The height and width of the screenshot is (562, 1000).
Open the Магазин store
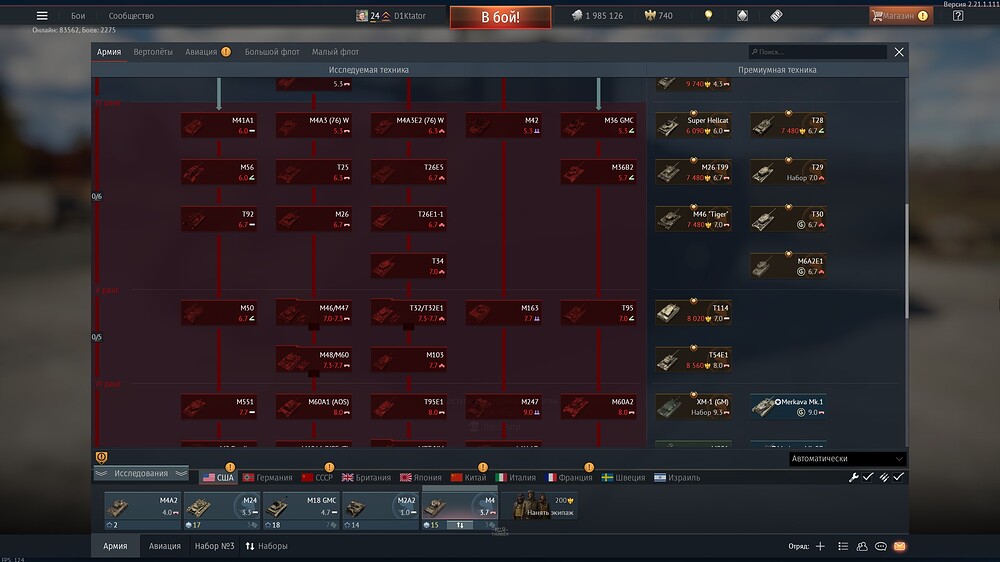point(901,16)
